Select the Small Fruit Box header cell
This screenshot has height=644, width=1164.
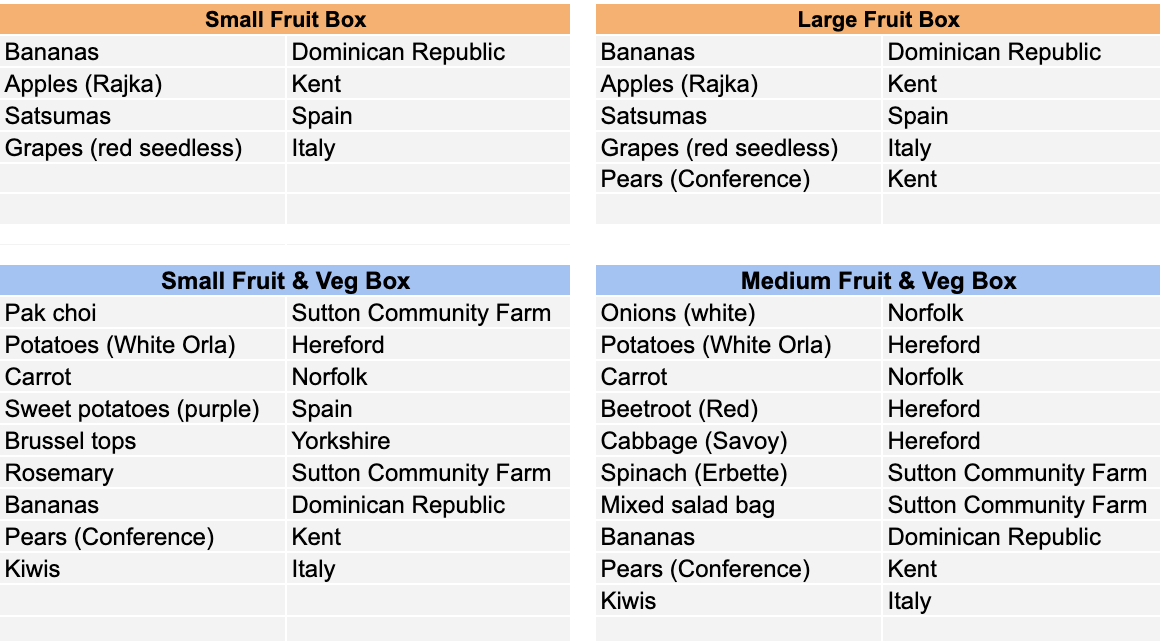pyautogui.click(x=285, y=19)
